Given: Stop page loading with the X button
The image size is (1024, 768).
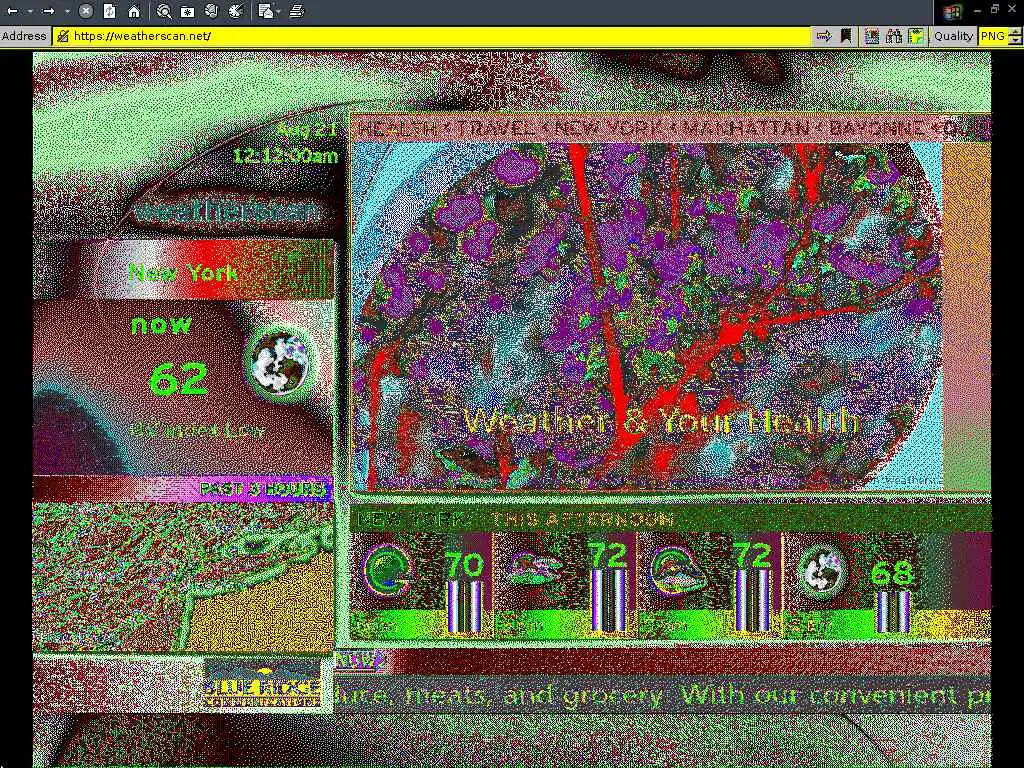Looking at the screenshot, I should coord(86,11).
